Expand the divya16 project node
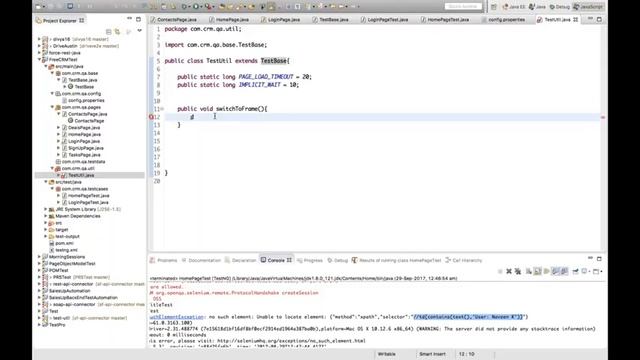Screen dimensions: 640x360 [x=39, y=39]
